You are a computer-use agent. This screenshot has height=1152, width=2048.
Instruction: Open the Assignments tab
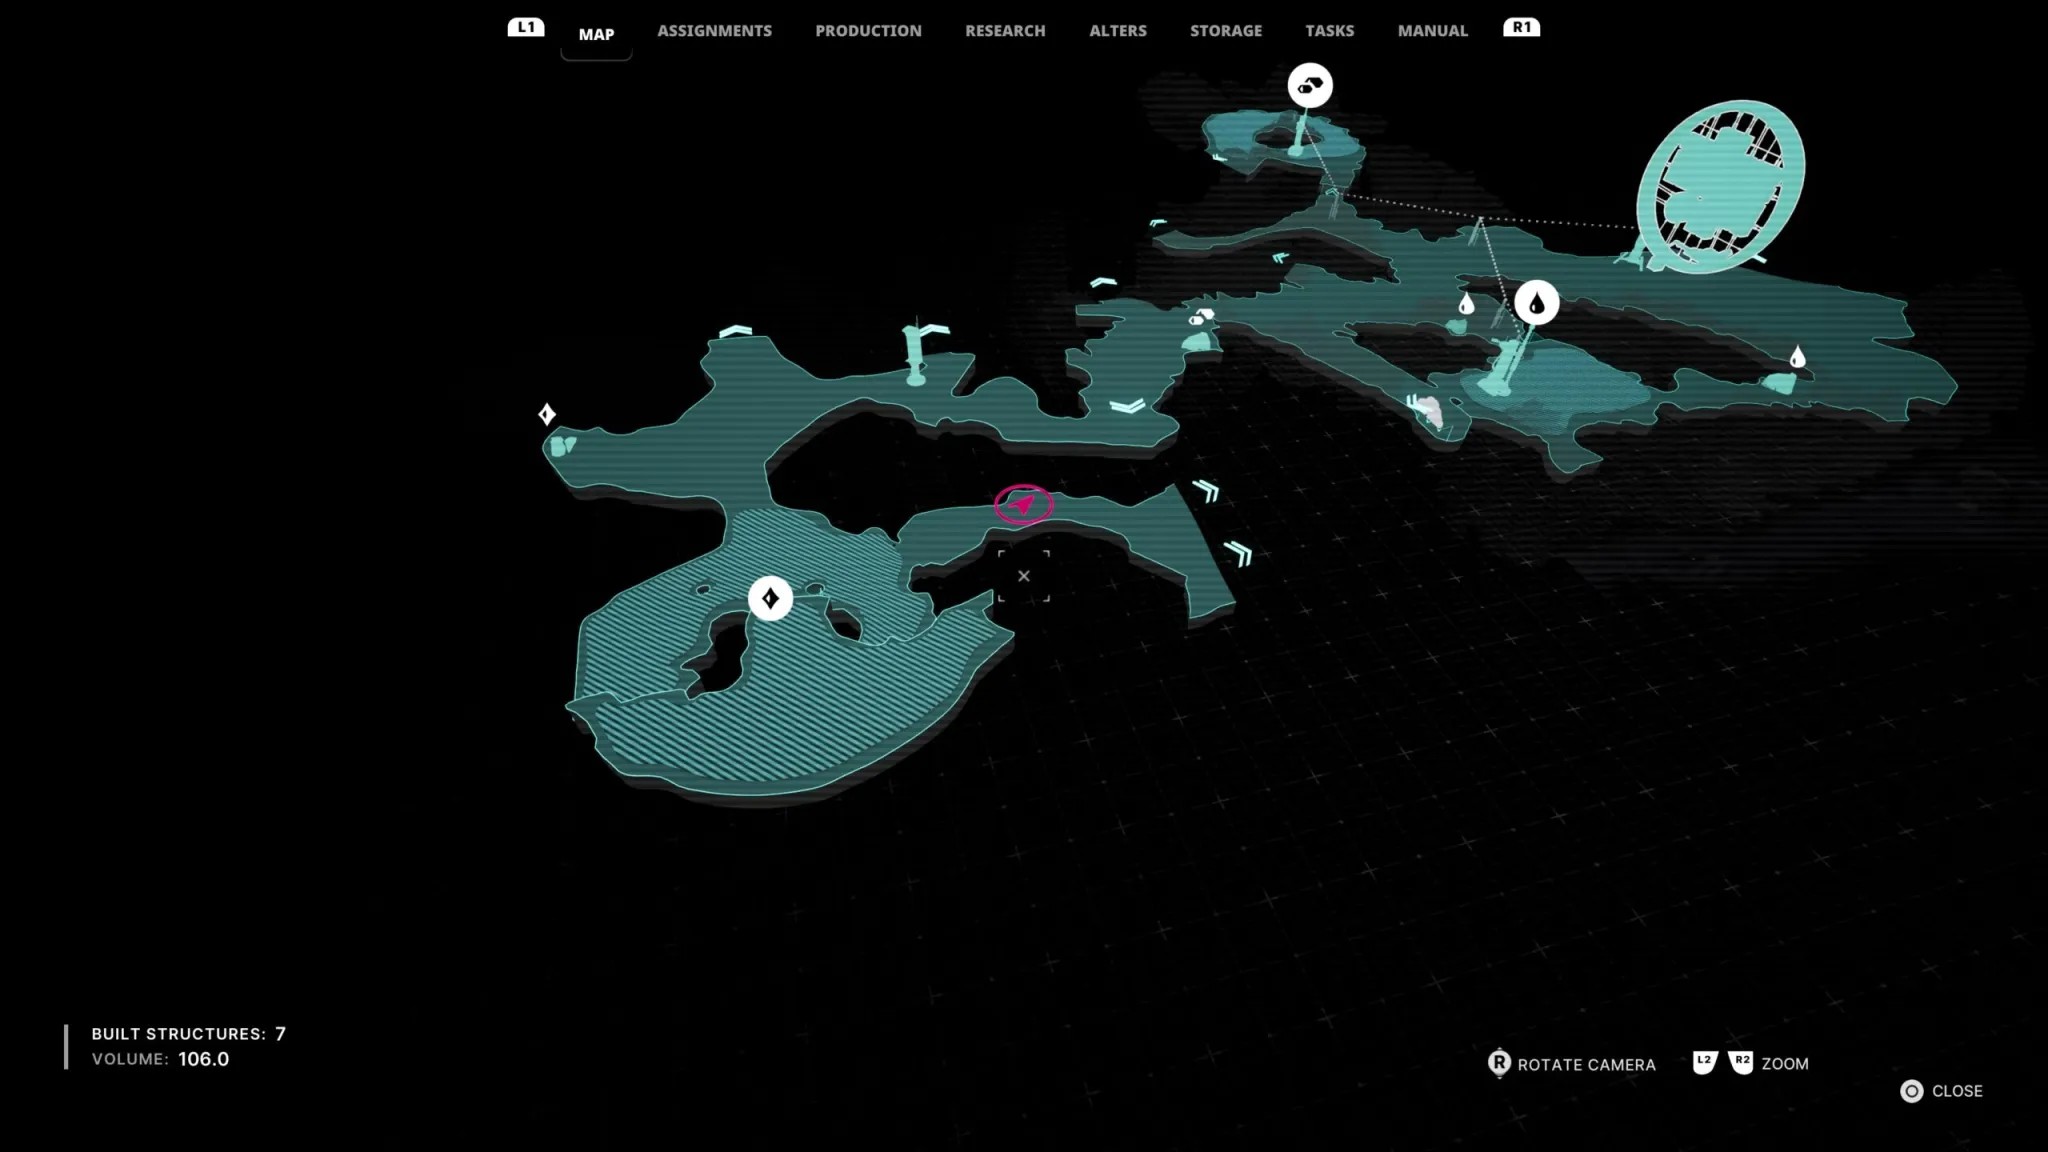click(x=714, y=31)
